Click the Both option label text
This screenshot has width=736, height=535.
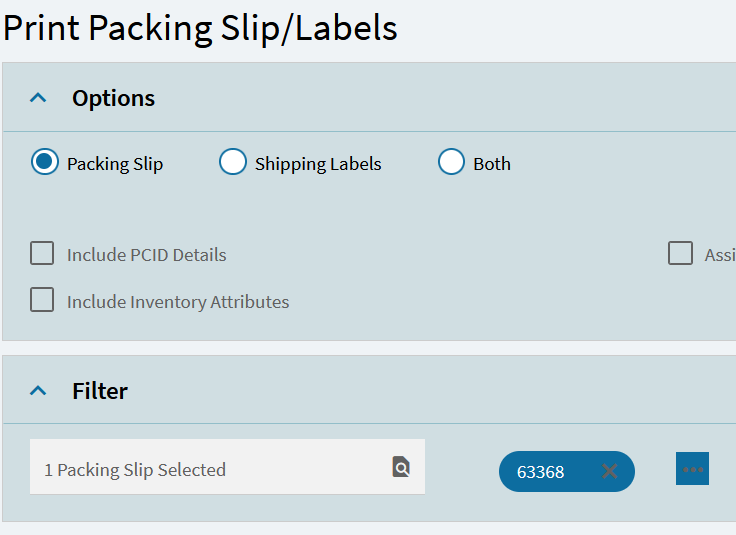click(492, 164)
